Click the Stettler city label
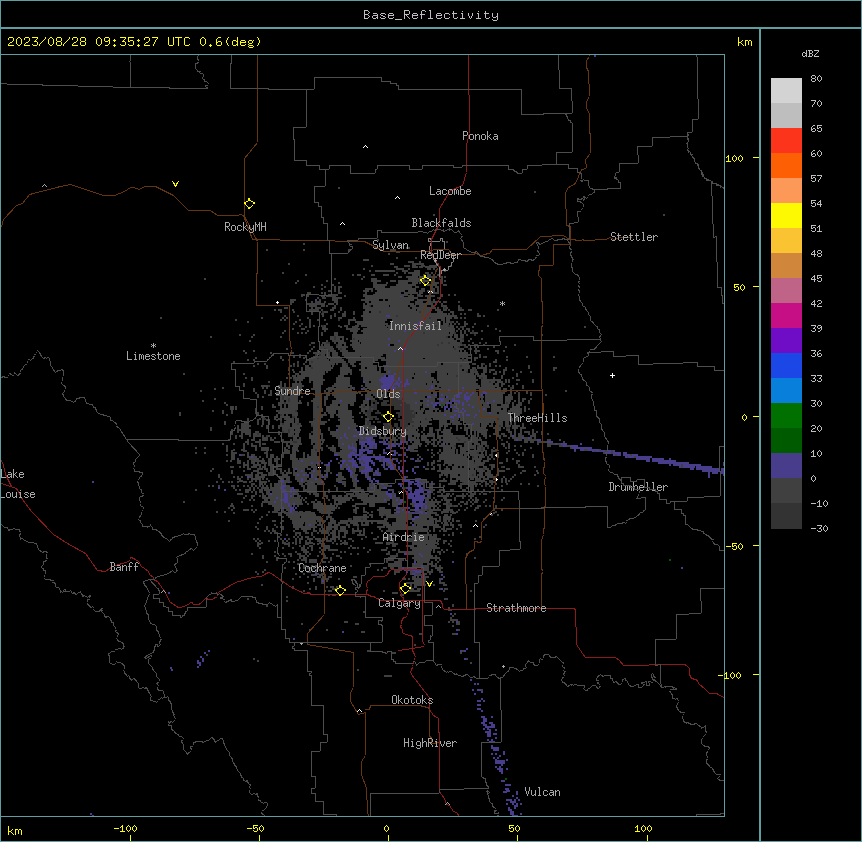The image size is (862, 842). click(x=634, y=237)
